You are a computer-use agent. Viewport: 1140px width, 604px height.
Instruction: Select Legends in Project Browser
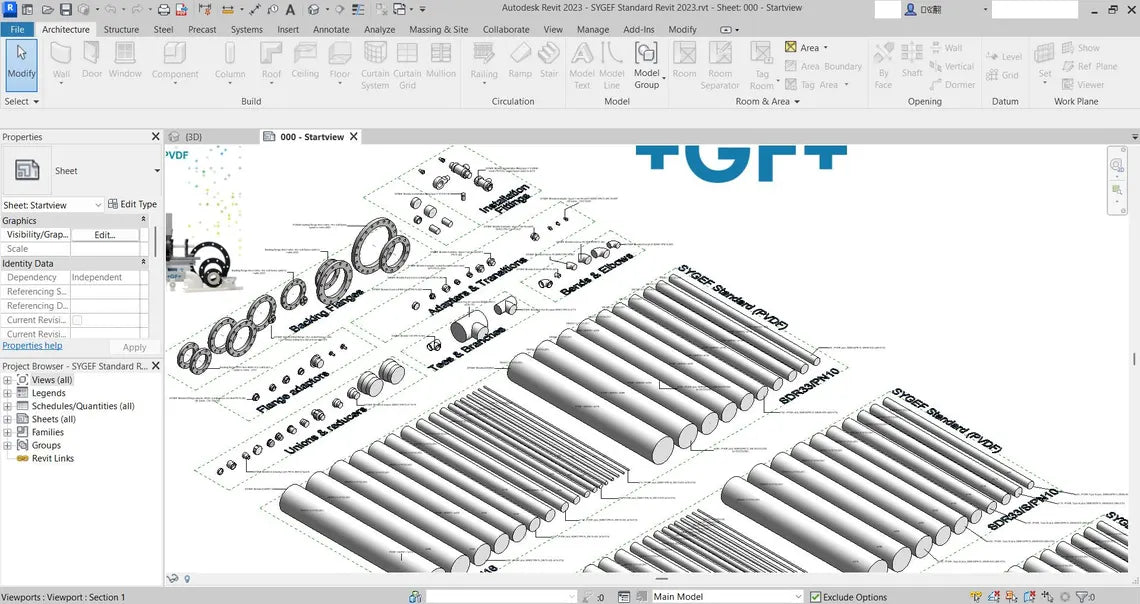(x=49, y=393)
